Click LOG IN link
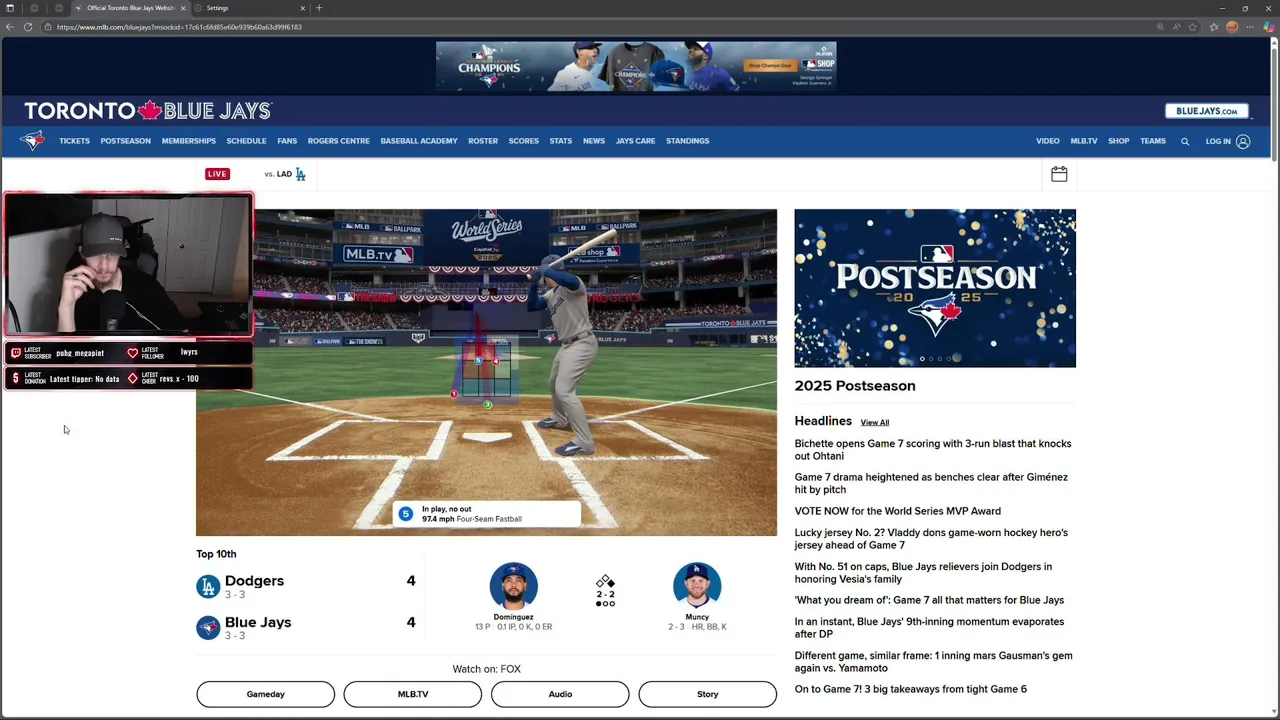 1218,141
